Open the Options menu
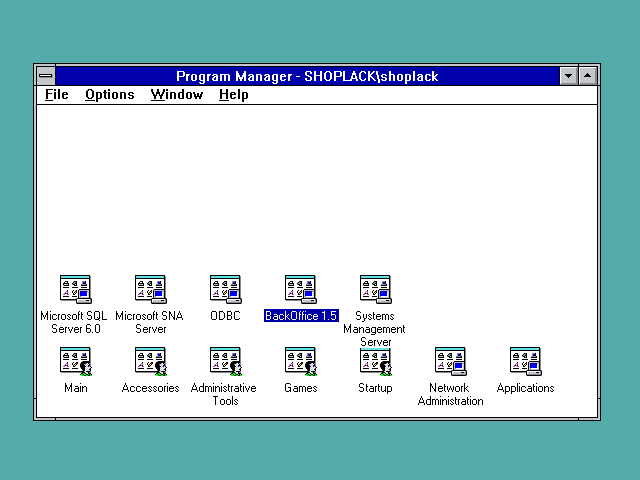This screenshot has width=640, height=480. tap(110, 95)
